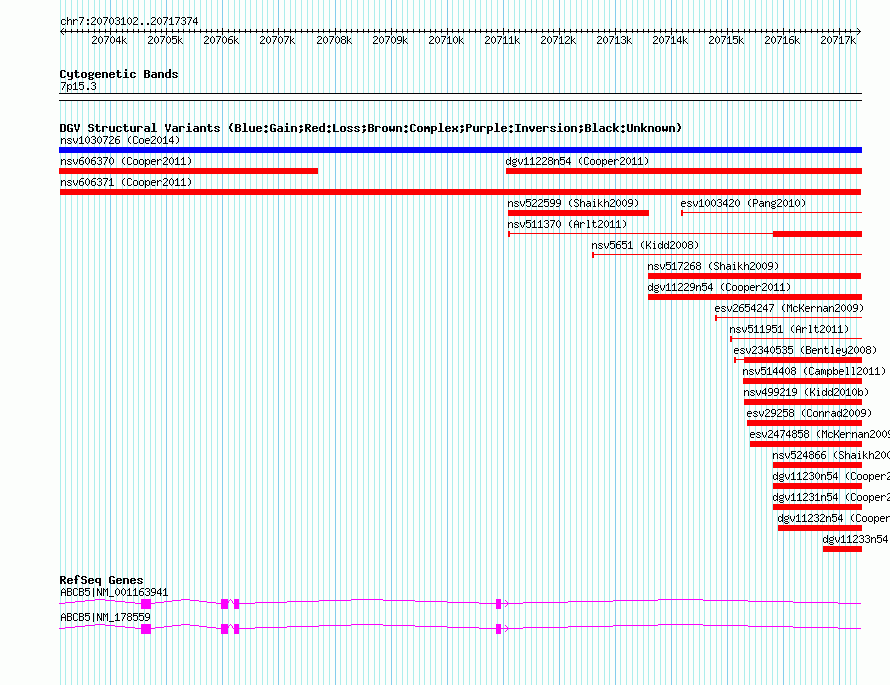Click nsv511951 (Arlt2011) variant label

pos(789,329)
